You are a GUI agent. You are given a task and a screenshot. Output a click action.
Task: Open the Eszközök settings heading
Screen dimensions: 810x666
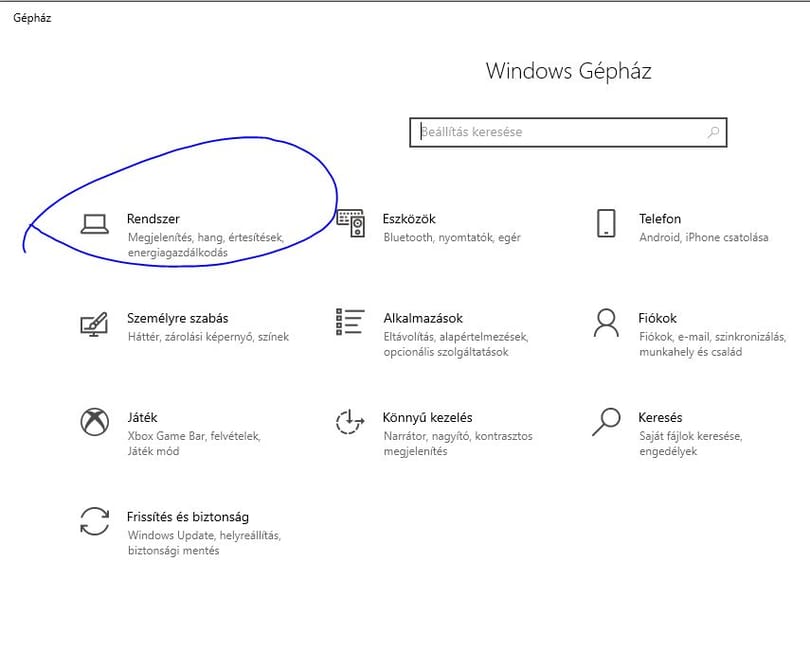tap(409, 219)
